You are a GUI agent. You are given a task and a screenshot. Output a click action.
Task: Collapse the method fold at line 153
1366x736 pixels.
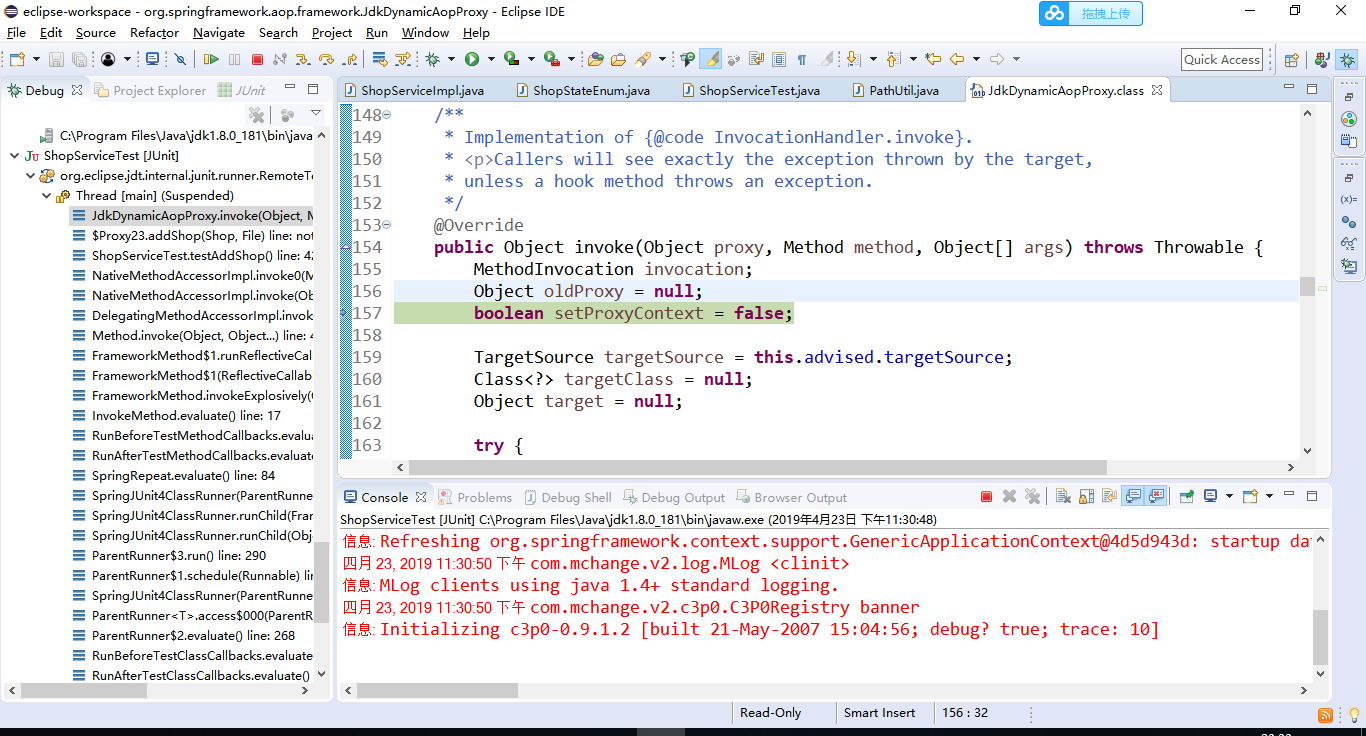387,225
